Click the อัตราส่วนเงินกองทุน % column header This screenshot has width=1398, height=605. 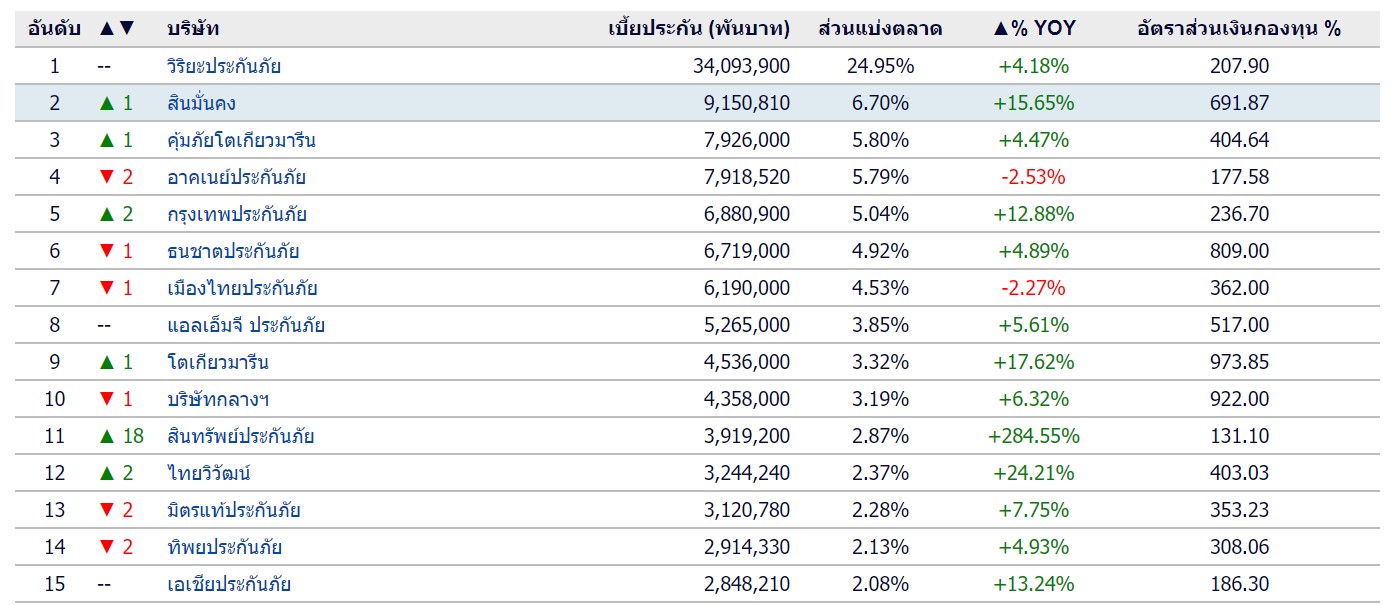1239,29
